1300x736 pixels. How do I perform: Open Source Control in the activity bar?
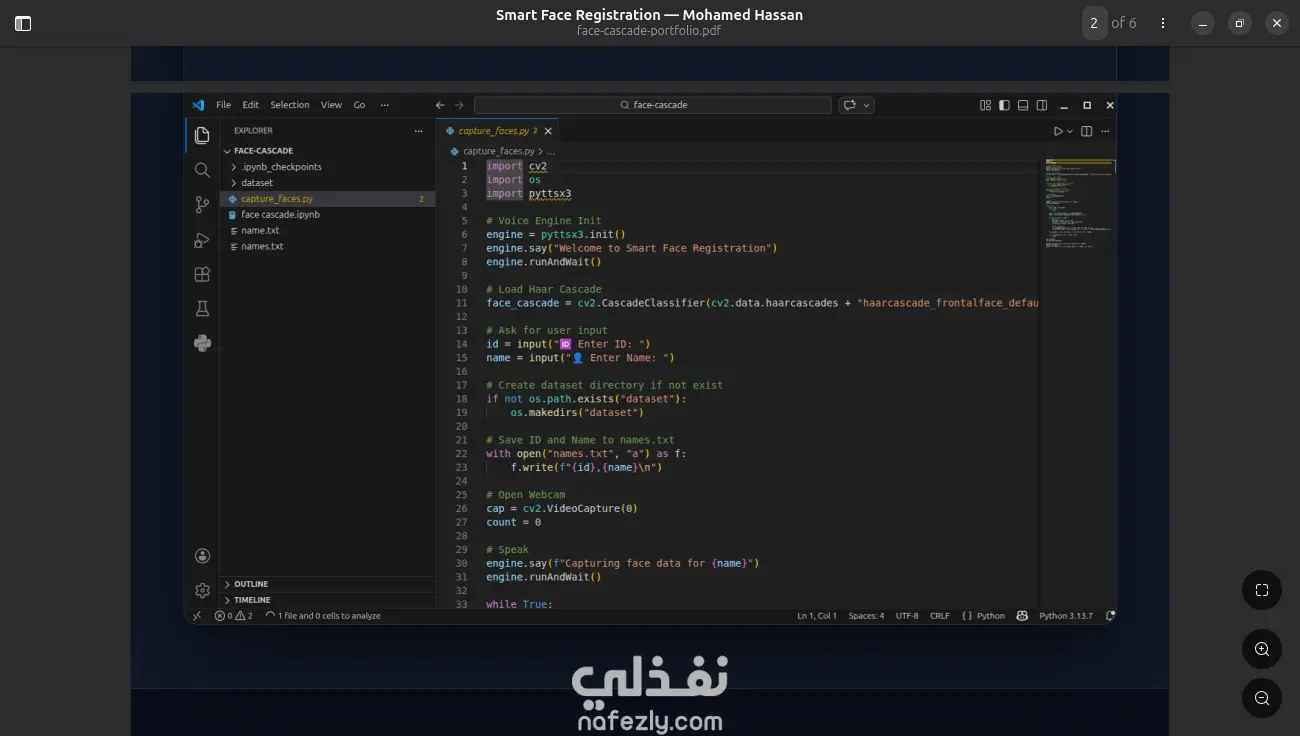(x=202, y=205)
